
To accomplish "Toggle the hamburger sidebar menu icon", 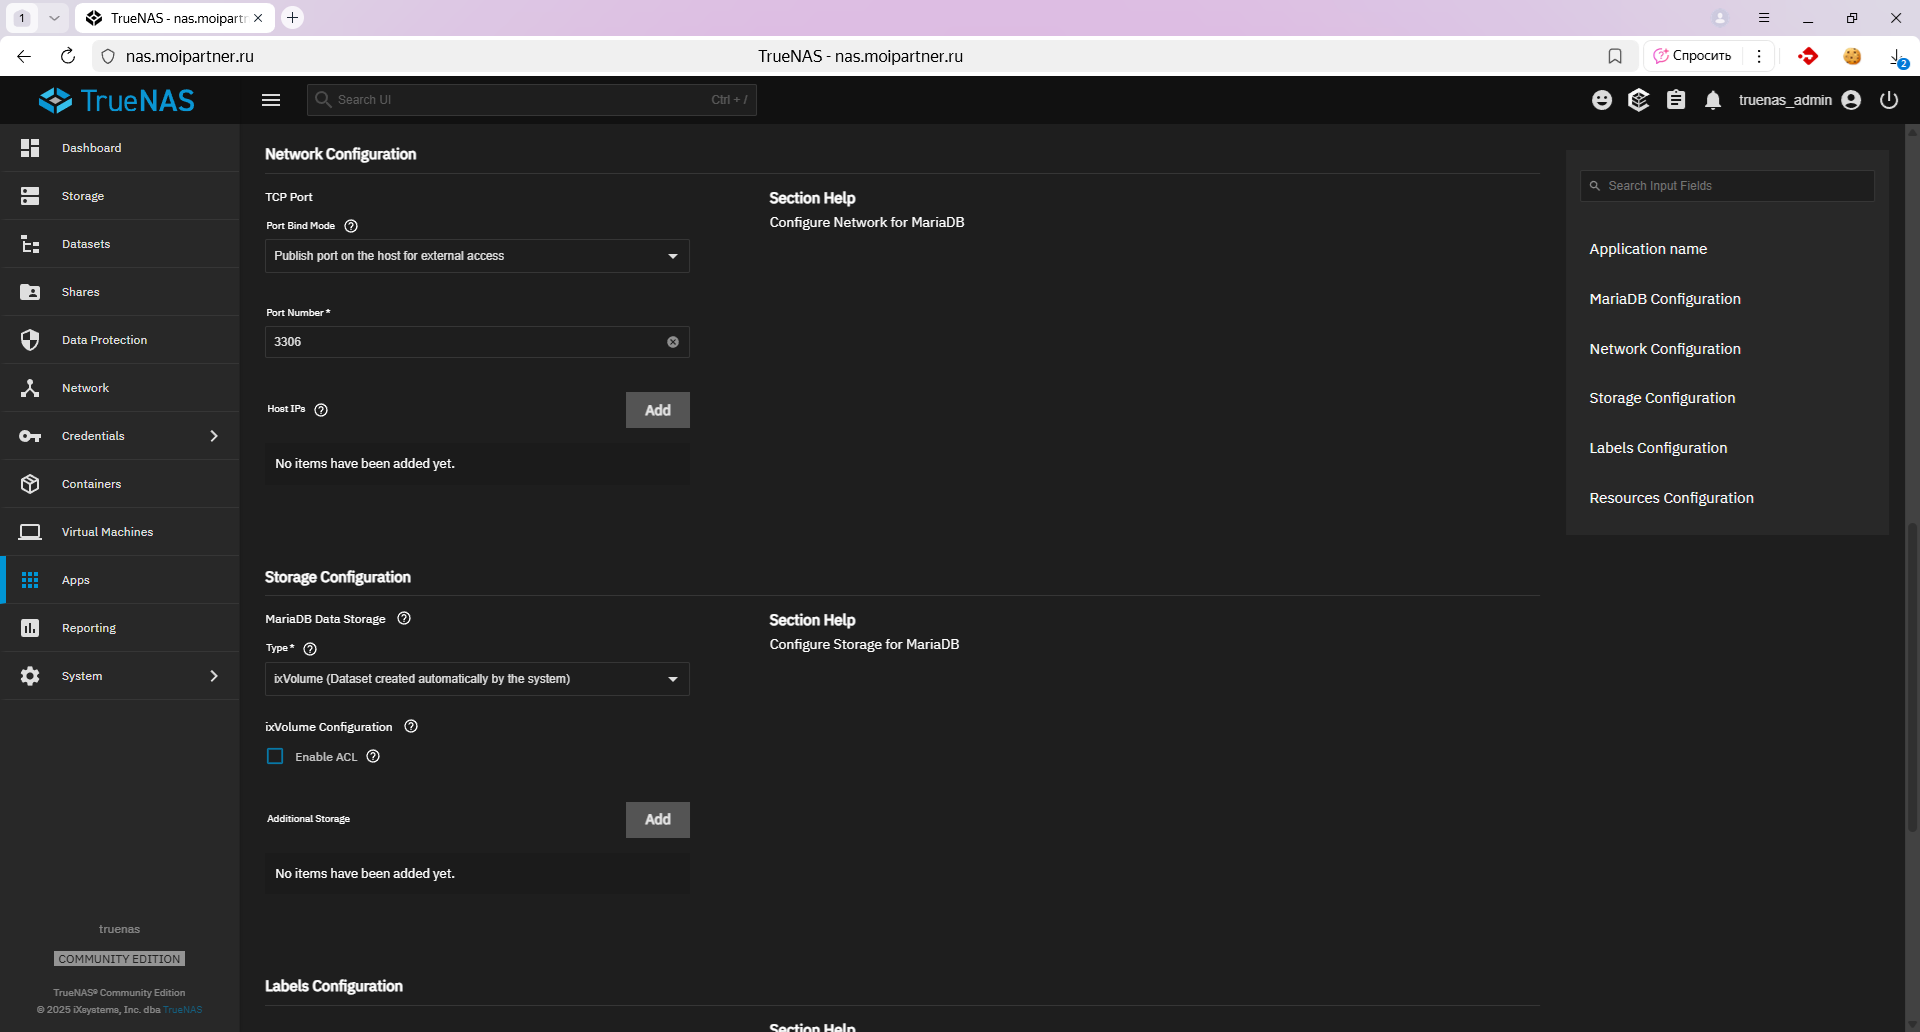I will tap(271, 100).
